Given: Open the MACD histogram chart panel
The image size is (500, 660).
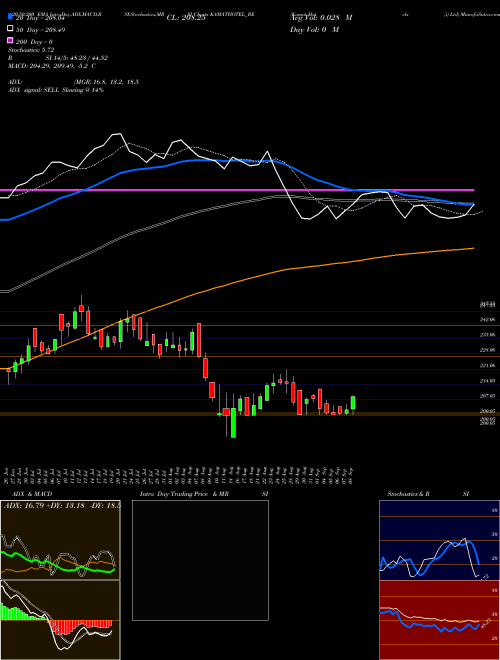Looking at the screenshot, I should click(x=60, y=620).
